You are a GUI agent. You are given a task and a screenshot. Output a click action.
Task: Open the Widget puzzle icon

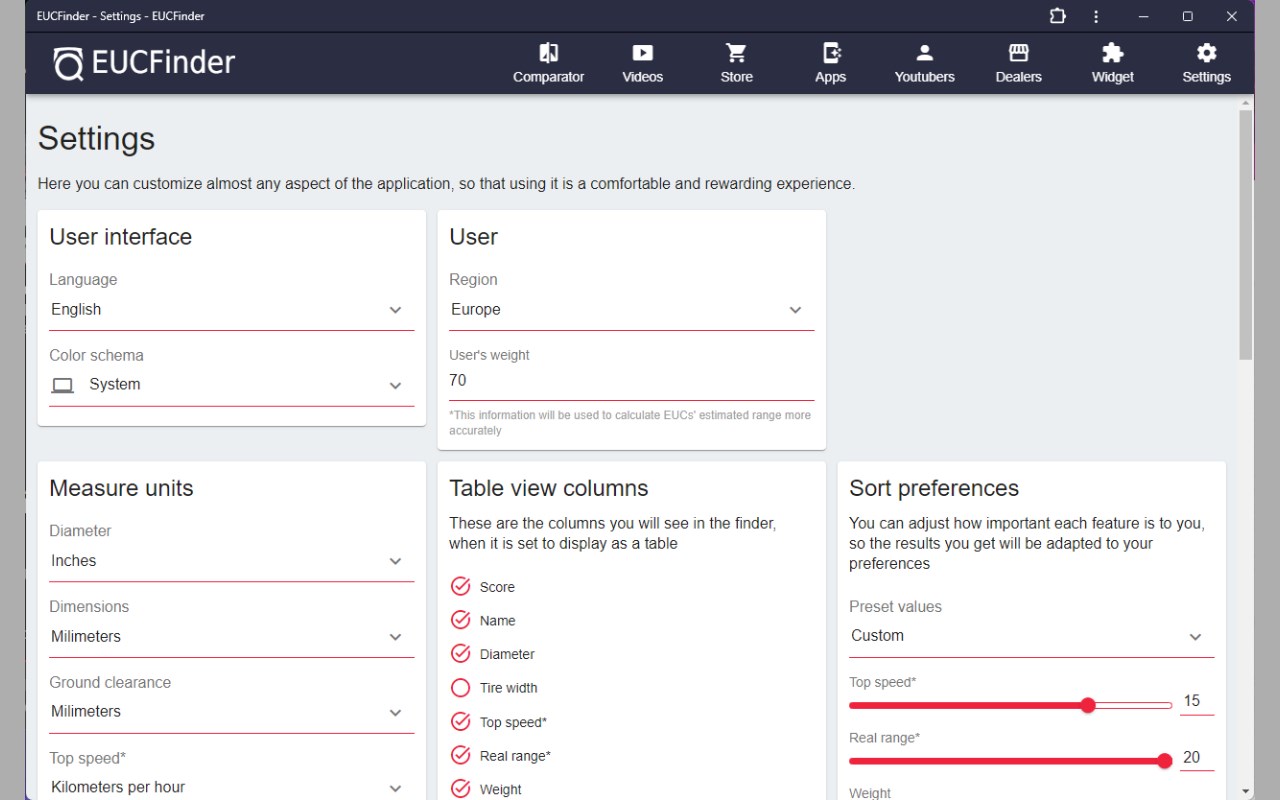(x=1112, y=53)
